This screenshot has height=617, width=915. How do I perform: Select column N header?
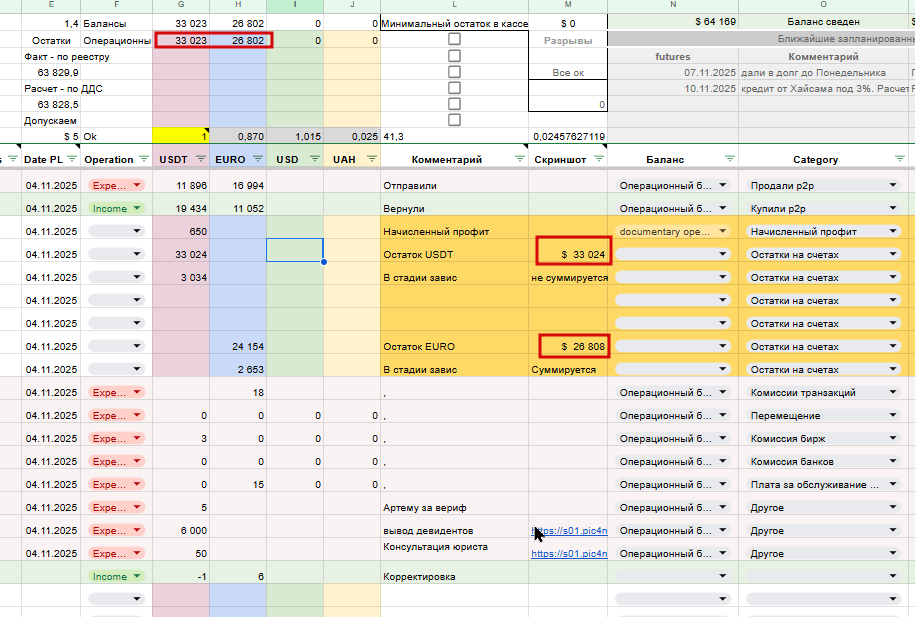tap(673, 5)
